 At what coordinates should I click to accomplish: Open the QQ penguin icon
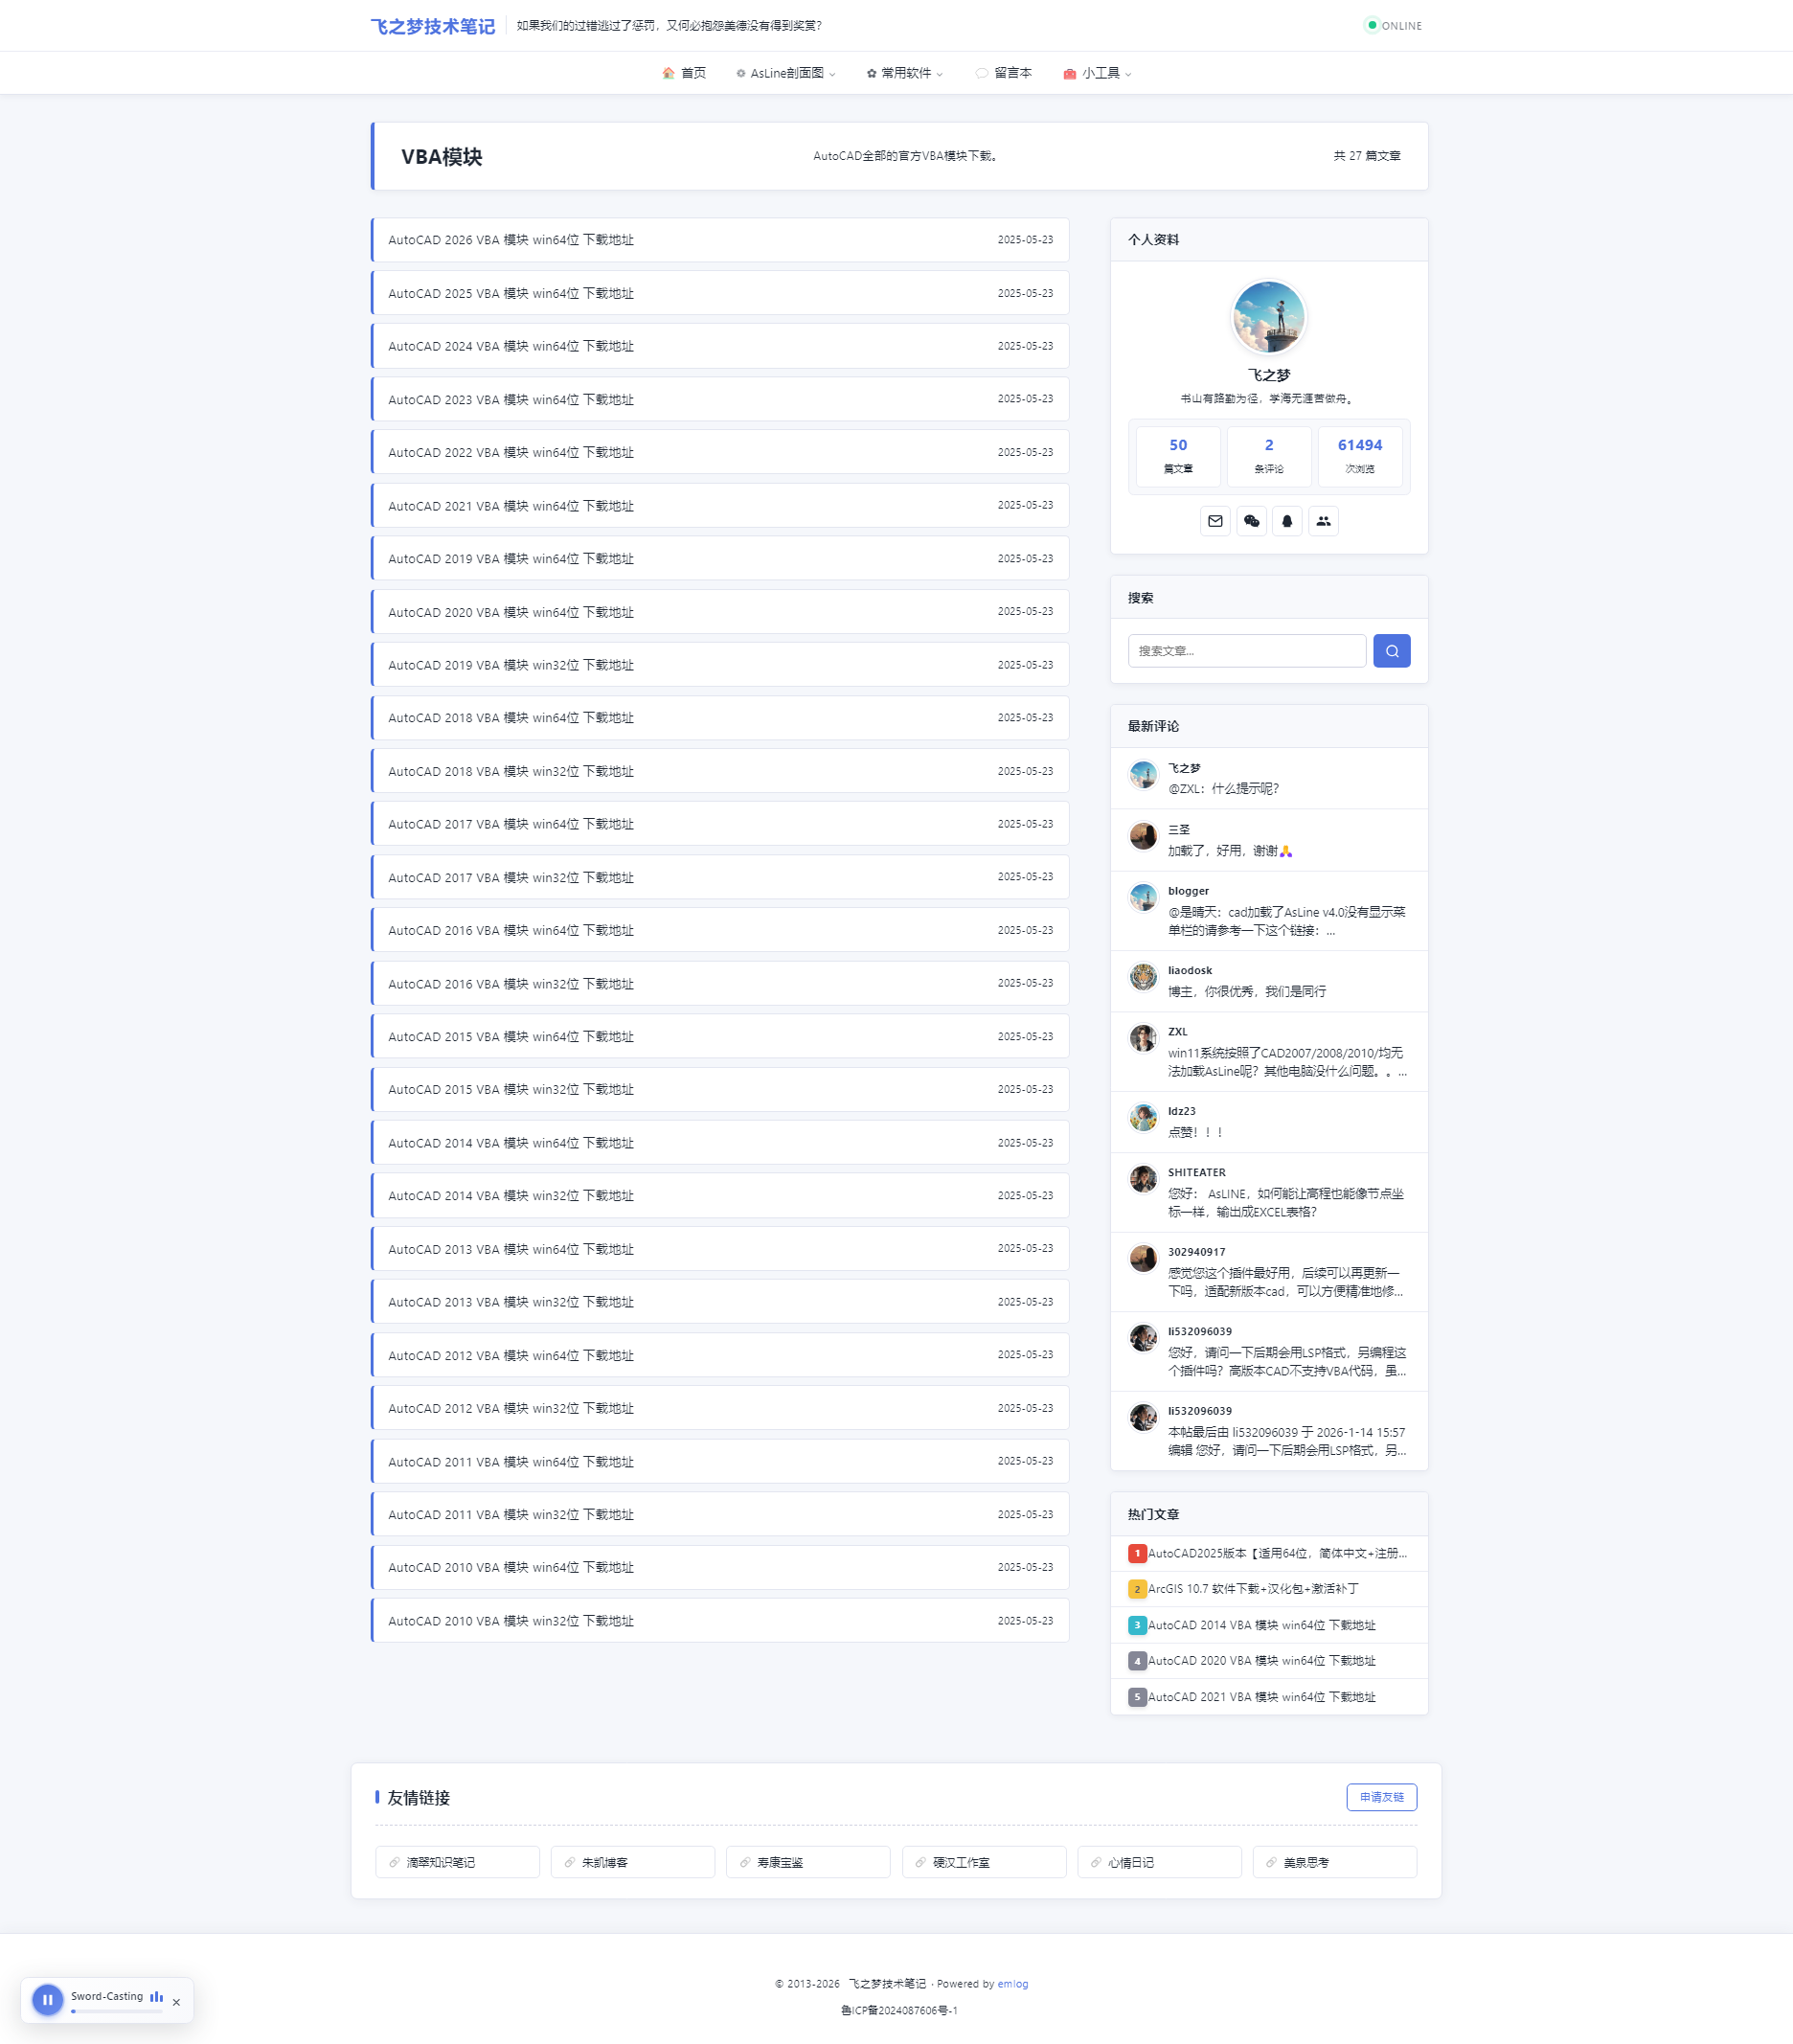tap(1287, 521)
